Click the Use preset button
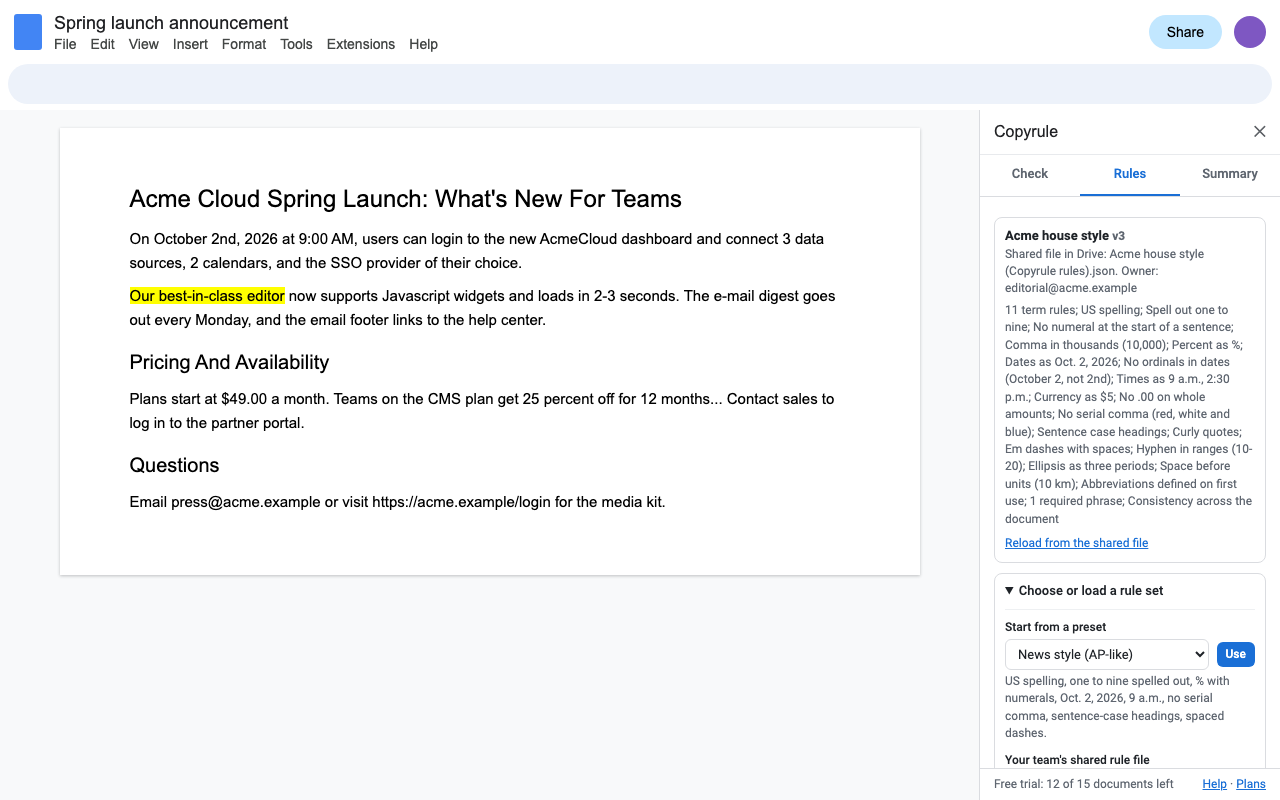The height and width of the screenshot is (800, 1280). pyautogui.click(x=1236, y=654)
